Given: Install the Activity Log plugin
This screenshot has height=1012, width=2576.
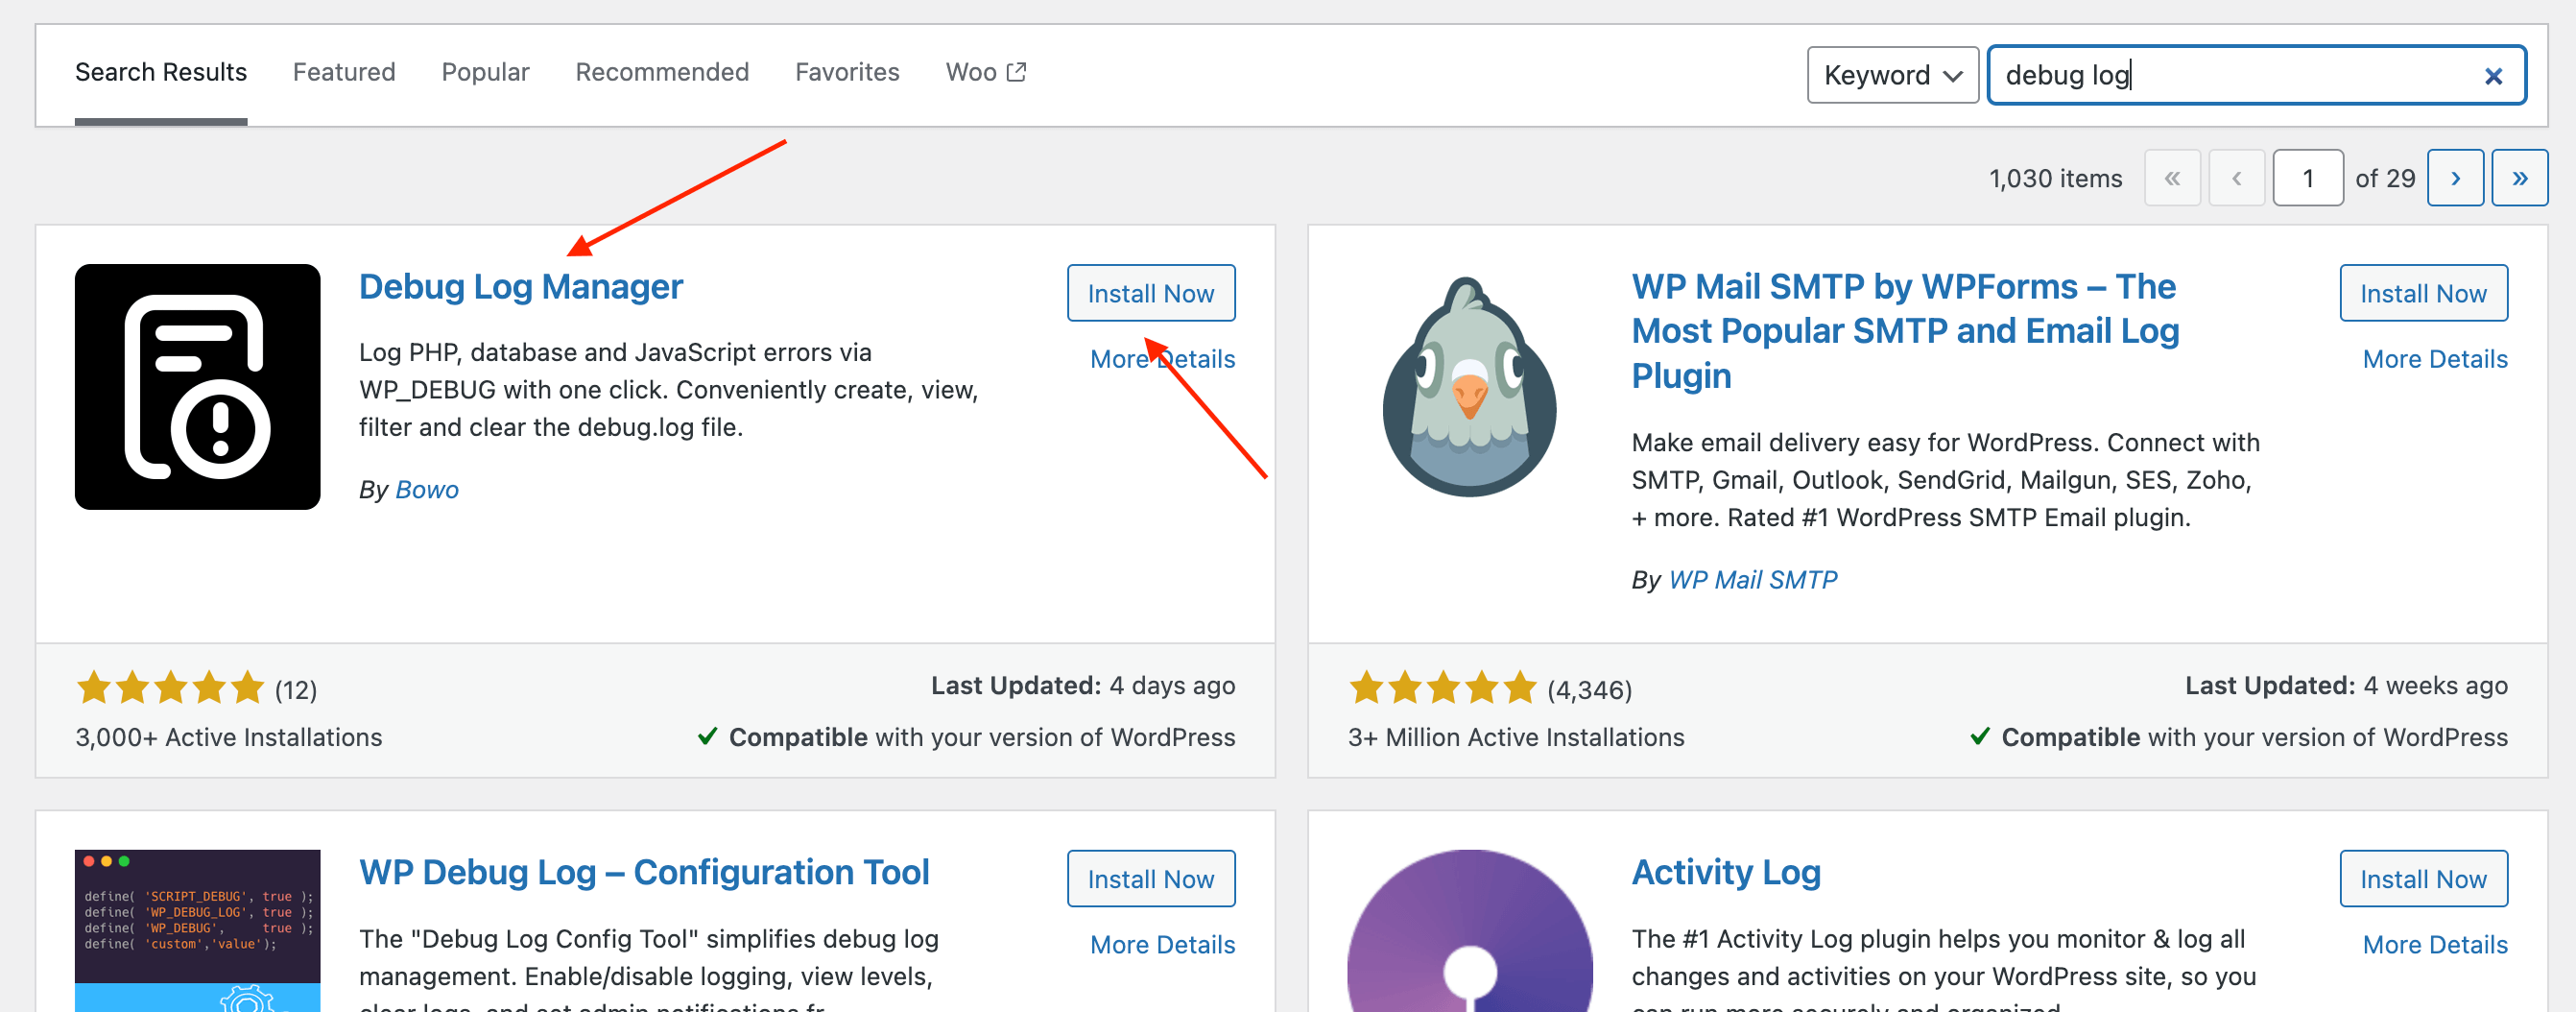Looking at the screenshot, I should tap(2423, 878).
